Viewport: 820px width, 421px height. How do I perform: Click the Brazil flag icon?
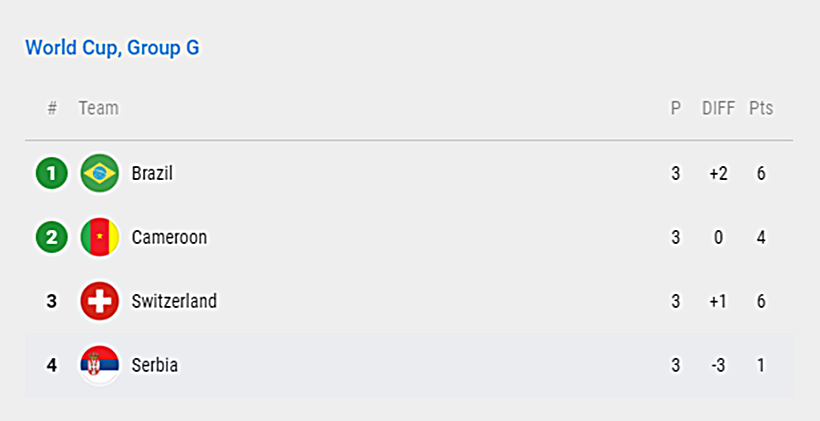[99, 173]
